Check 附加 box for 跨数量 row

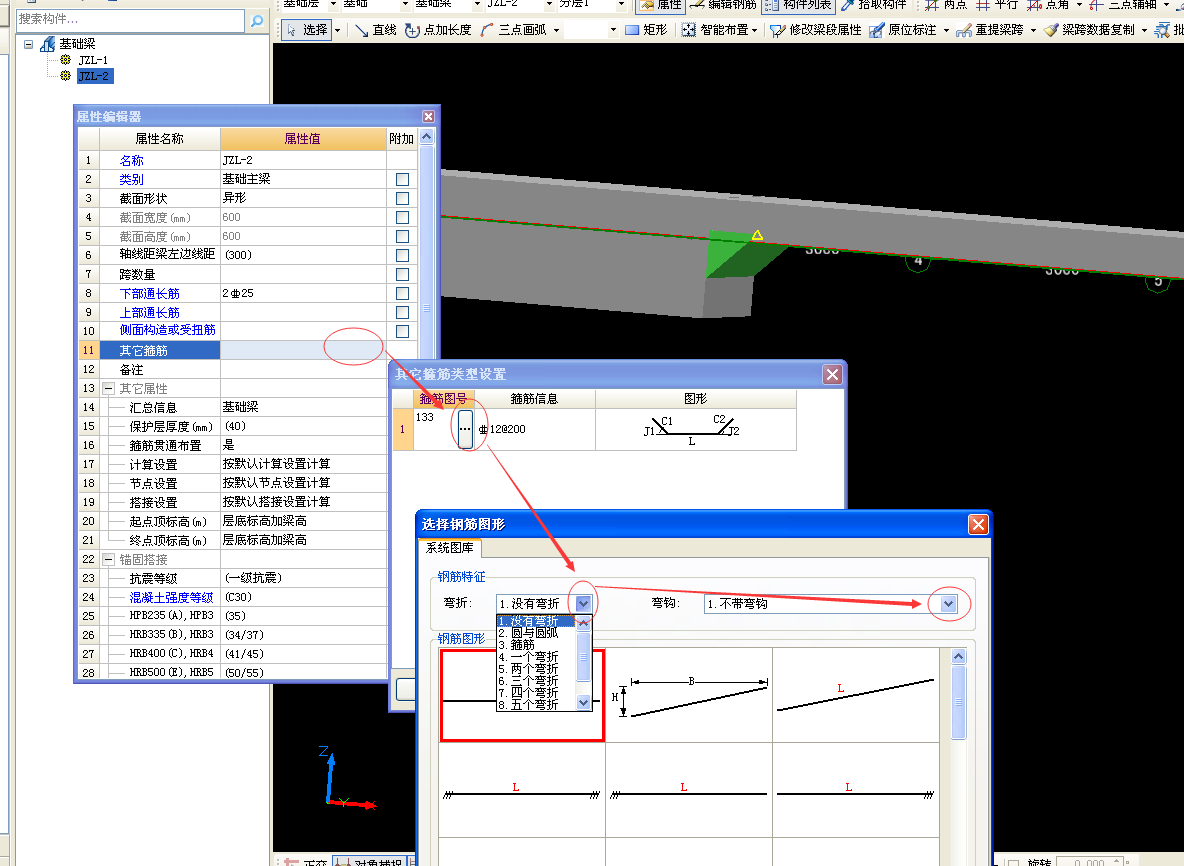tap(402, 275)
